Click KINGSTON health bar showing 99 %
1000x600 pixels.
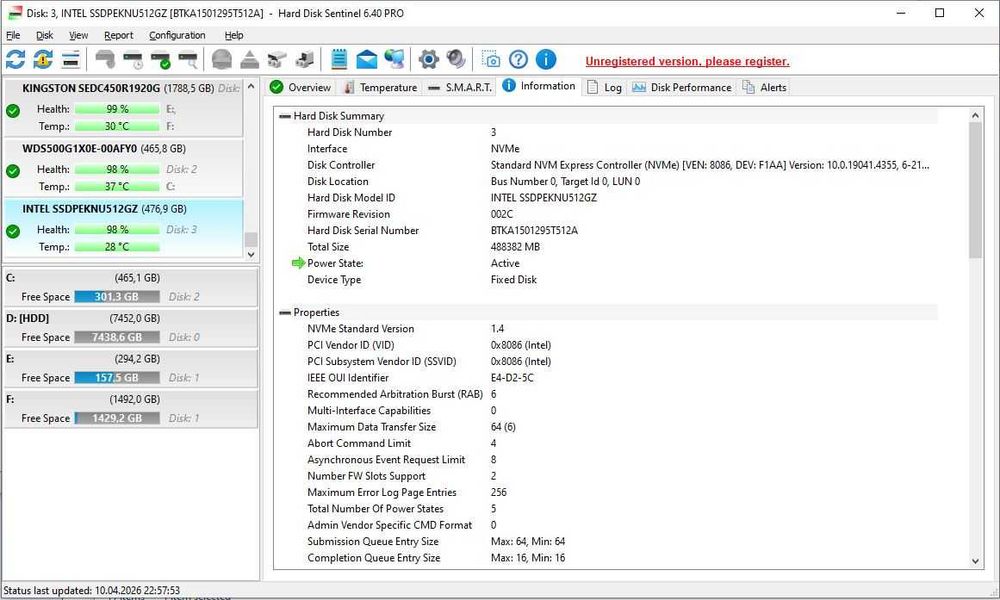(117, 109)
